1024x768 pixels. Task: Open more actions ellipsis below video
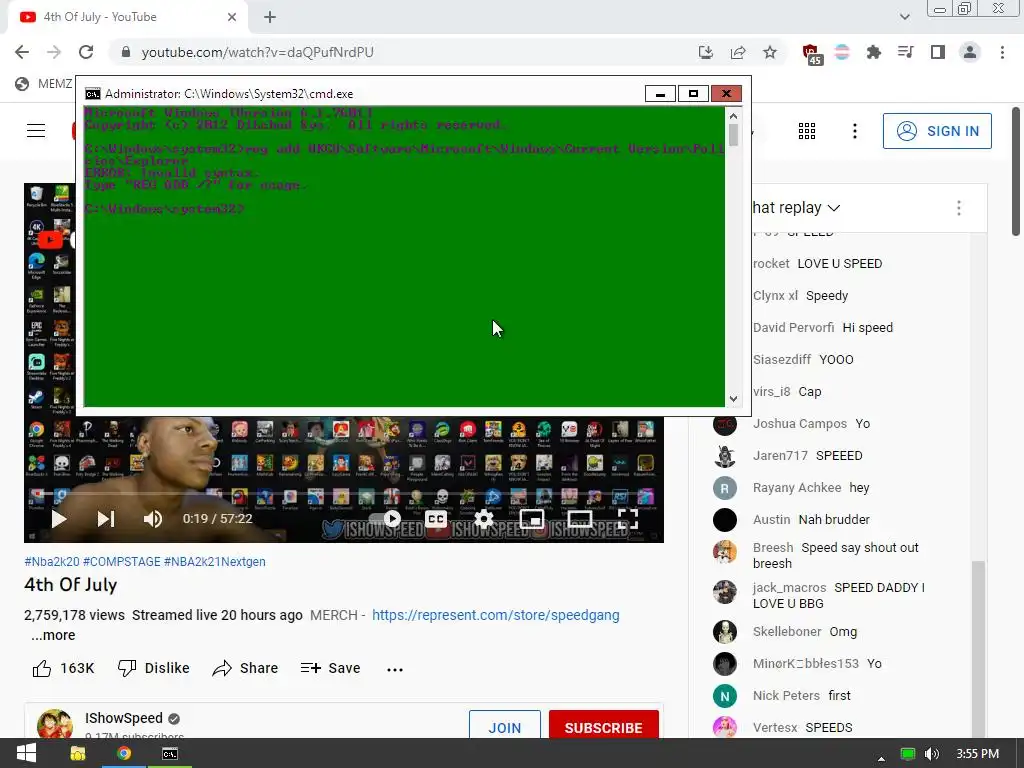click(x=394, y=669)
